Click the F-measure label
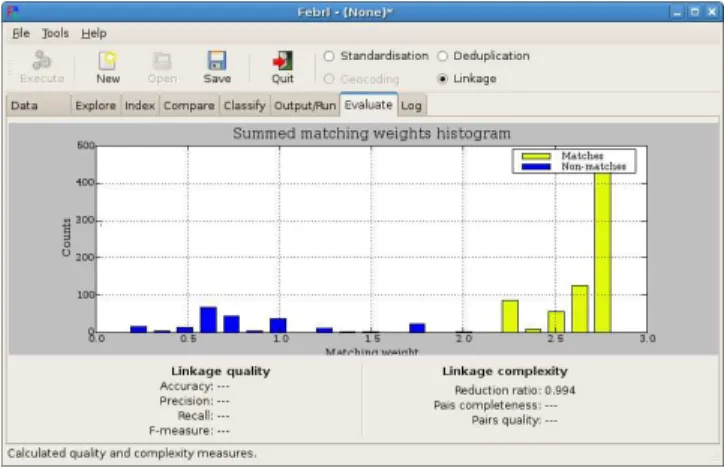The height and width of the screenshot is (468, 724). click(x=181, y=431)
